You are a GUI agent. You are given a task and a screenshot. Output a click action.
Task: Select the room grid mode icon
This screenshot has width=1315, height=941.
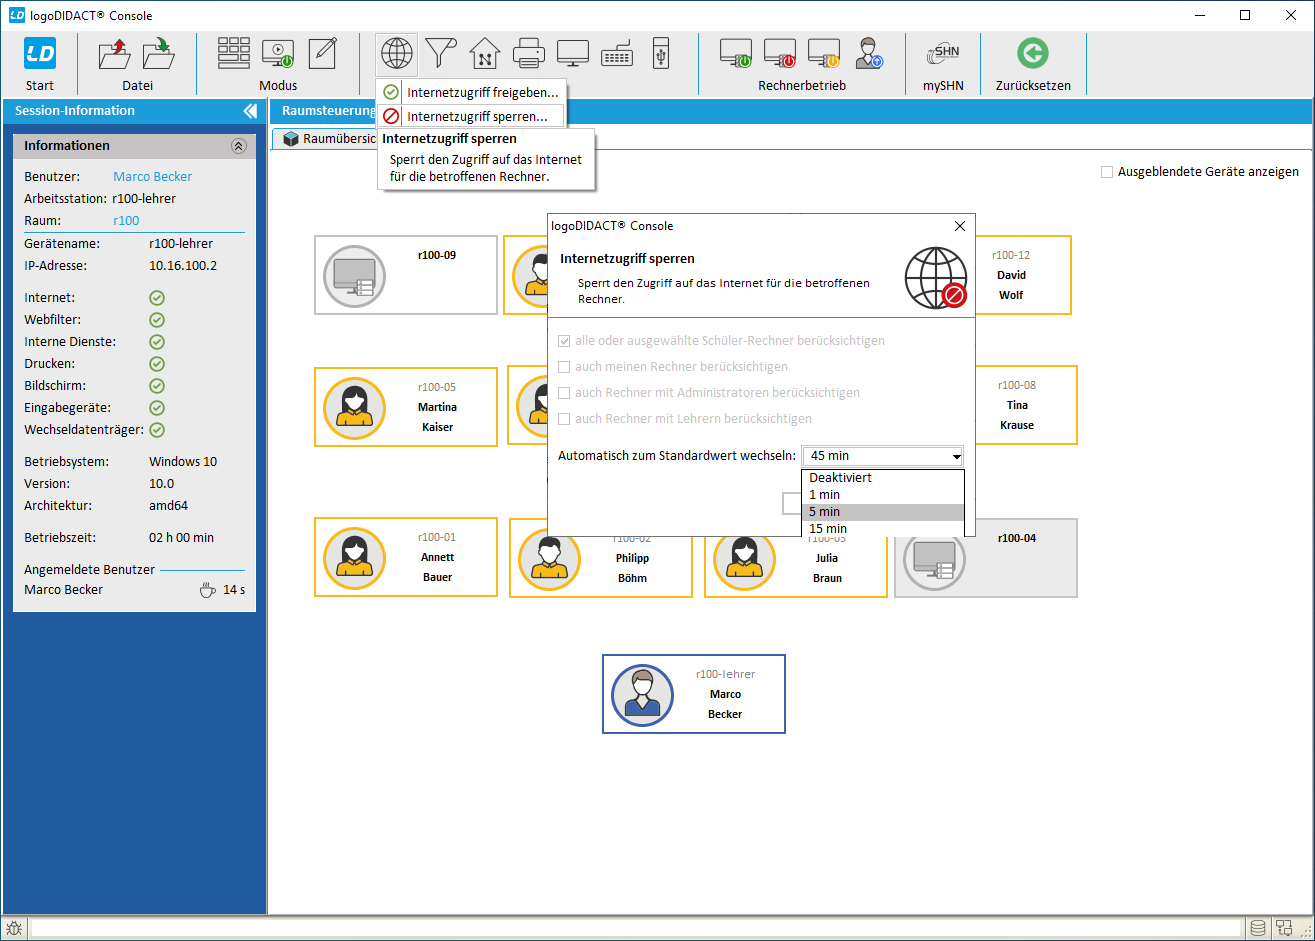[x=234, y=52]
